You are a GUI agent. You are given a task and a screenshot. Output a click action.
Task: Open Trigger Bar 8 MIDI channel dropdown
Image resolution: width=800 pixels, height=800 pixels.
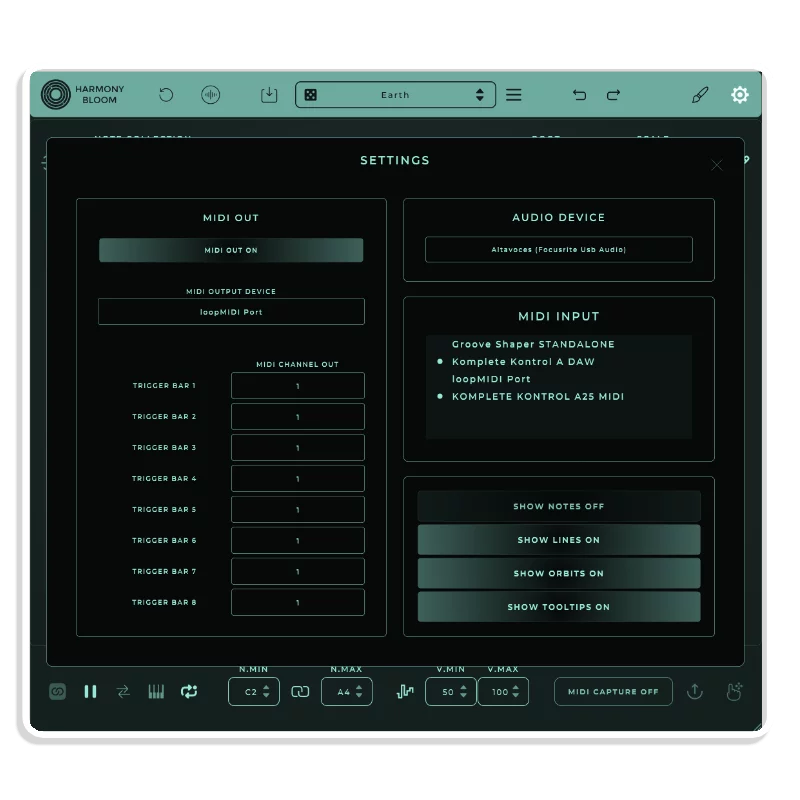click(x=297, y=603)
